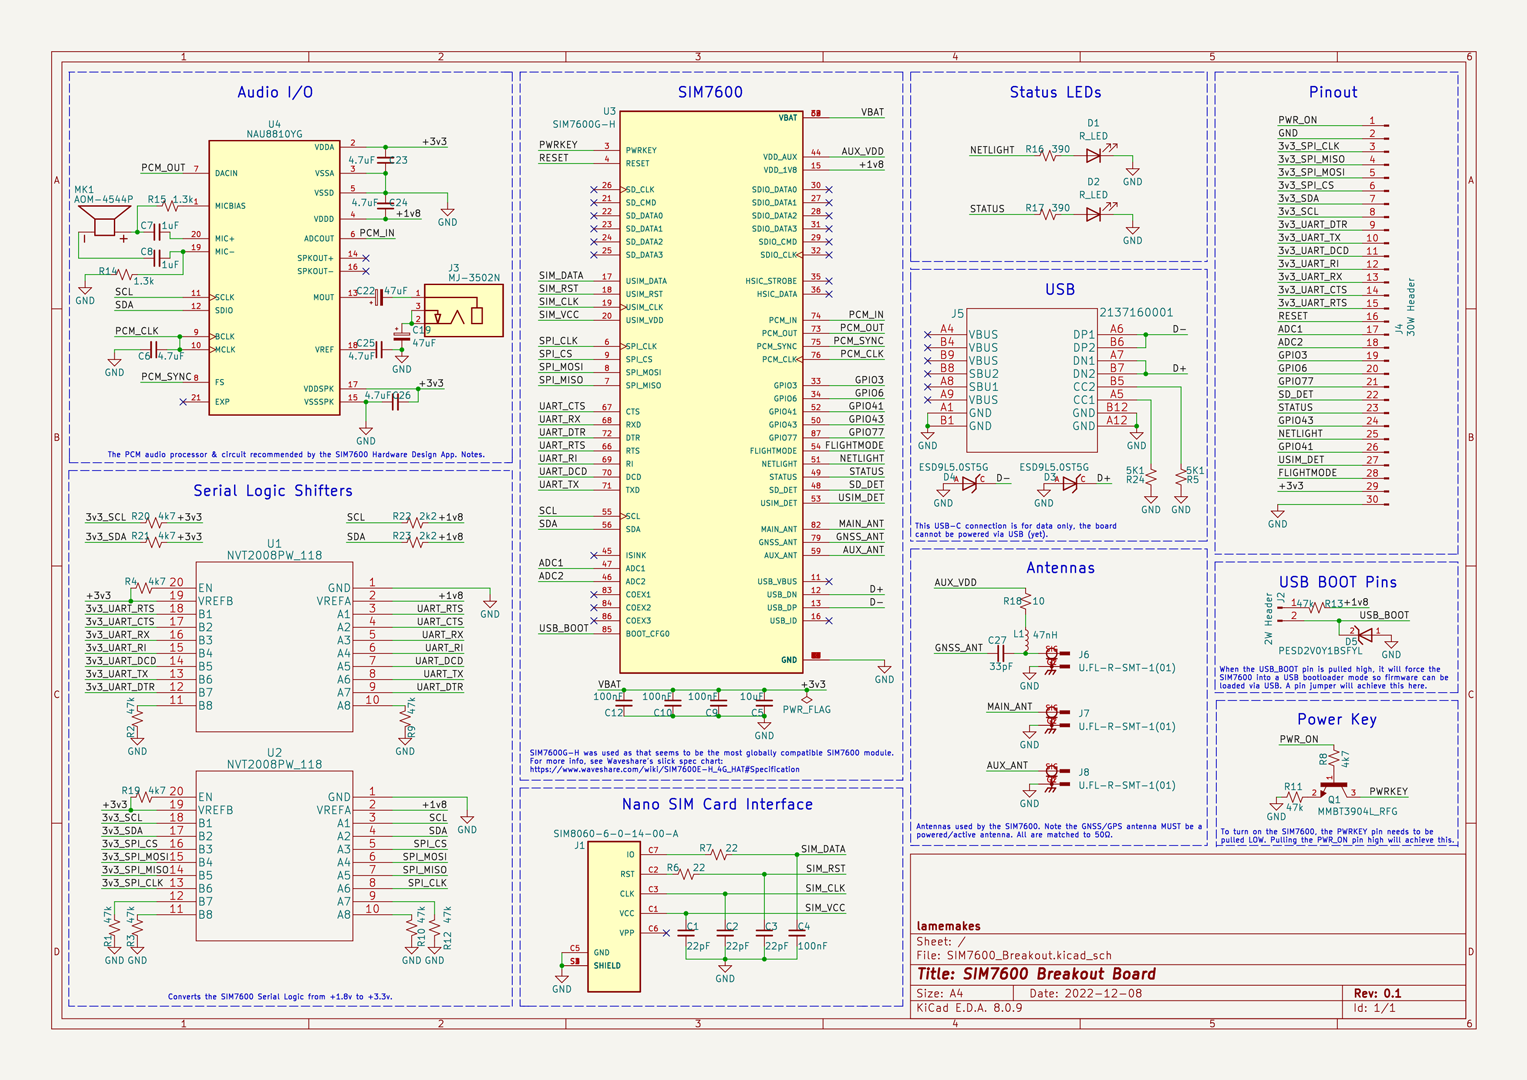Select the PCM audio processor note text
This screenshot has width=1527, height=1080.
(x=296, y=455)
